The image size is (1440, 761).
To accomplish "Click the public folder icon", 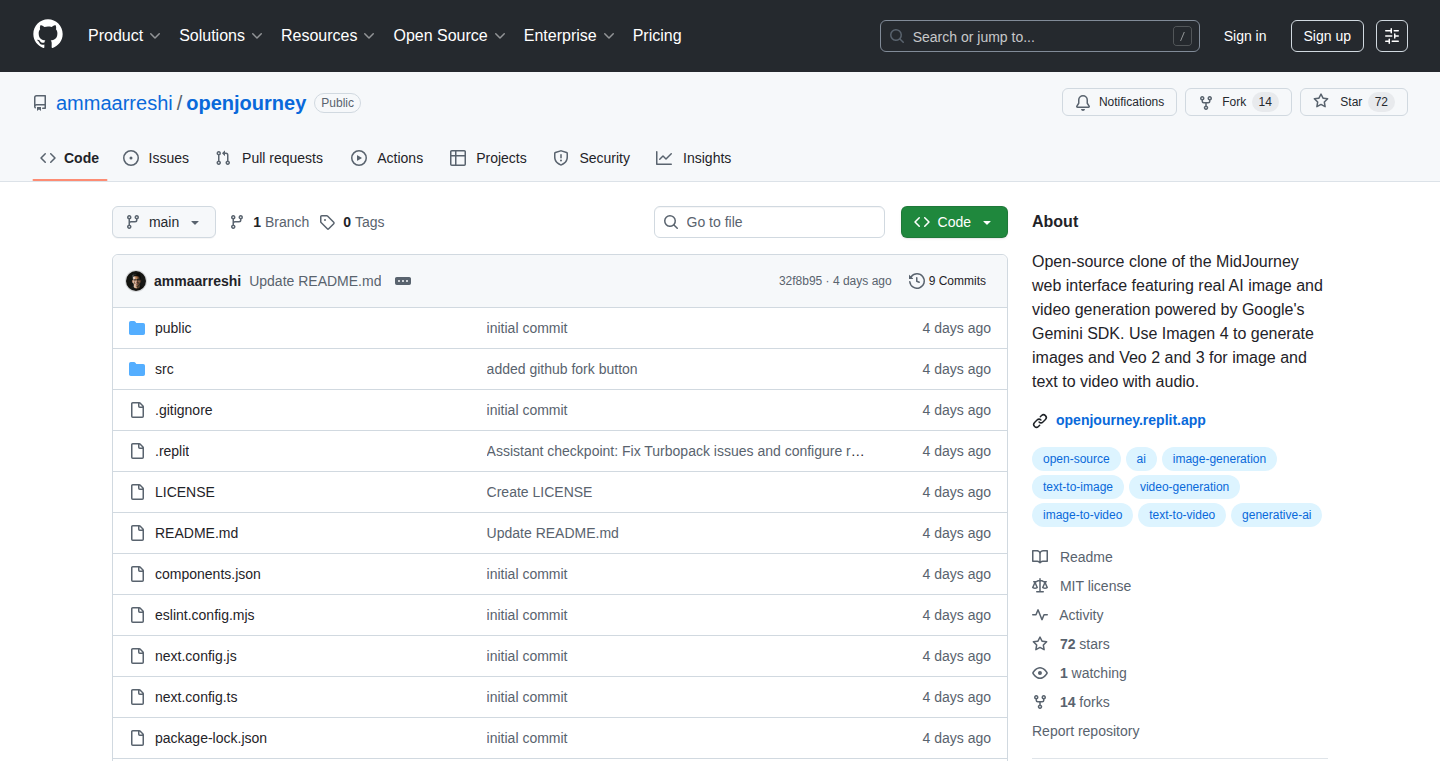I will pos(137,328).
